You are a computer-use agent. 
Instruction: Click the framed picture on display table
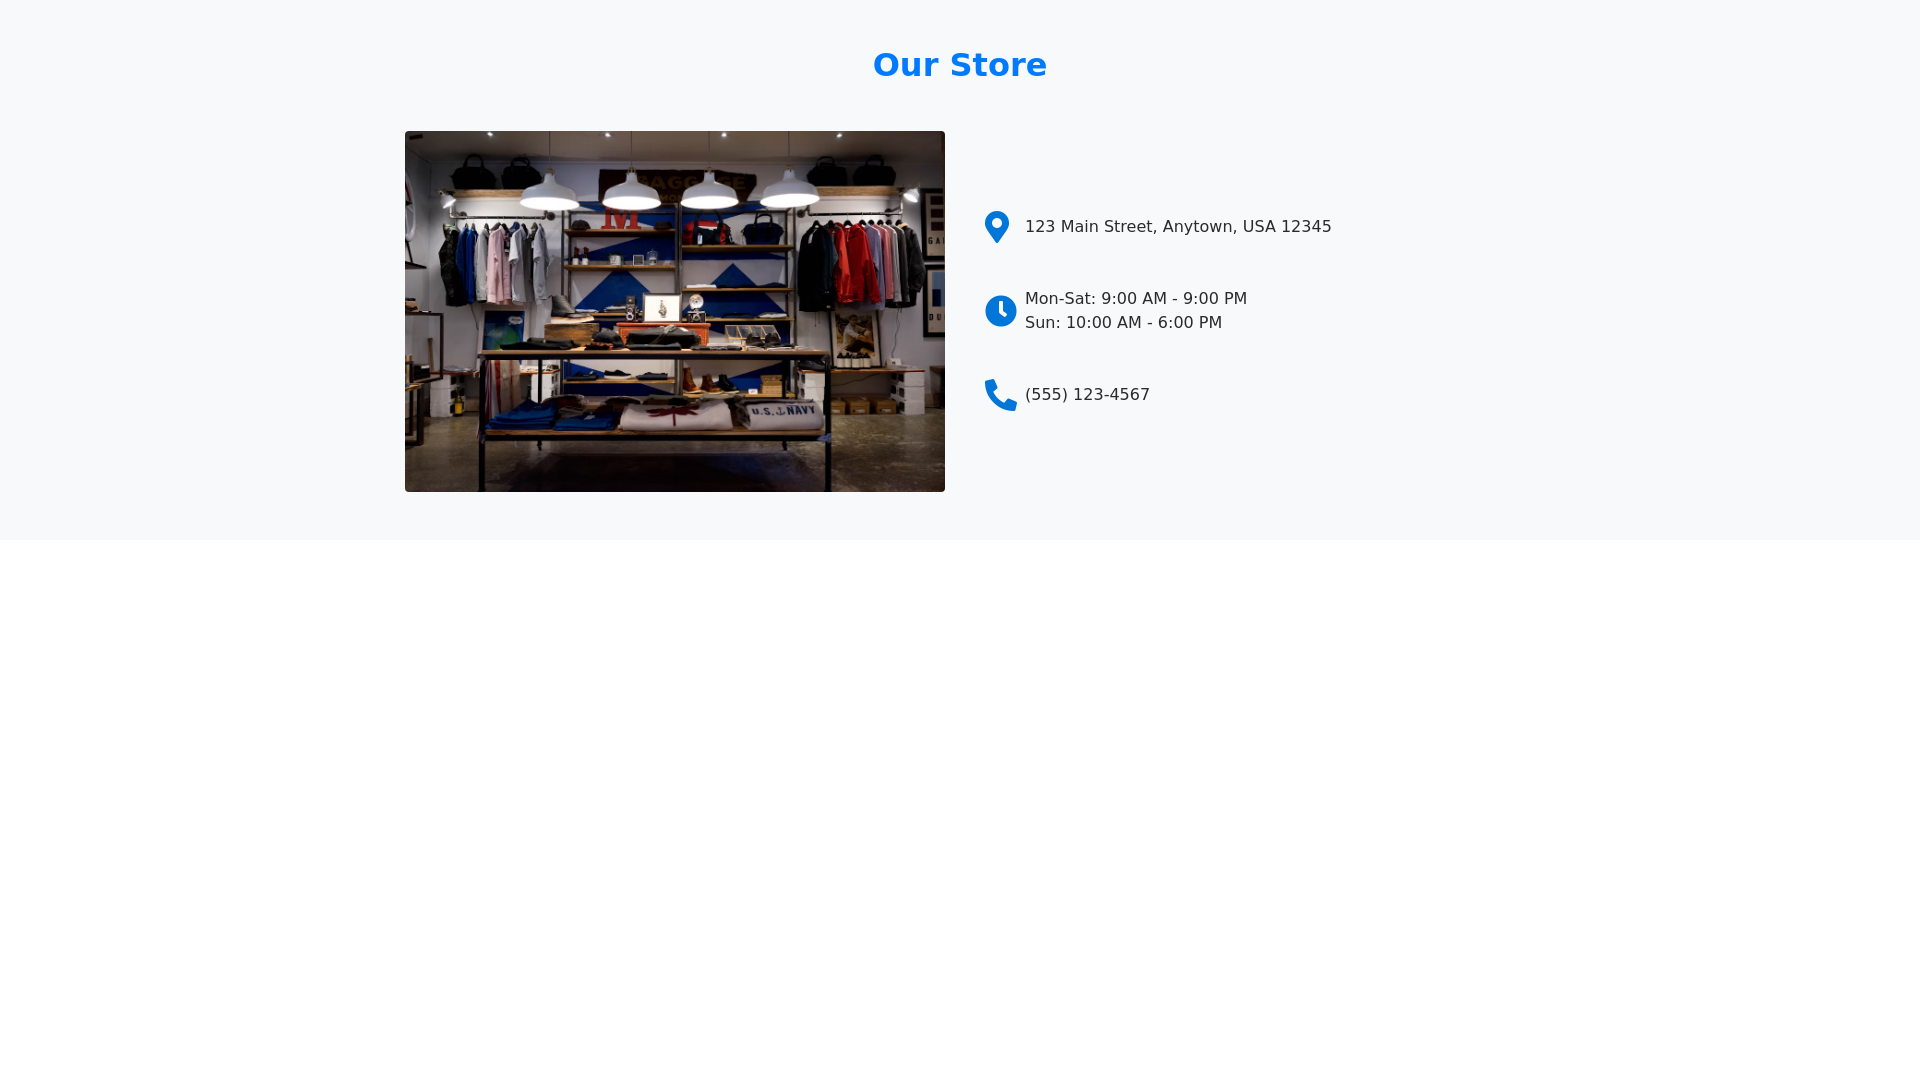661,308
